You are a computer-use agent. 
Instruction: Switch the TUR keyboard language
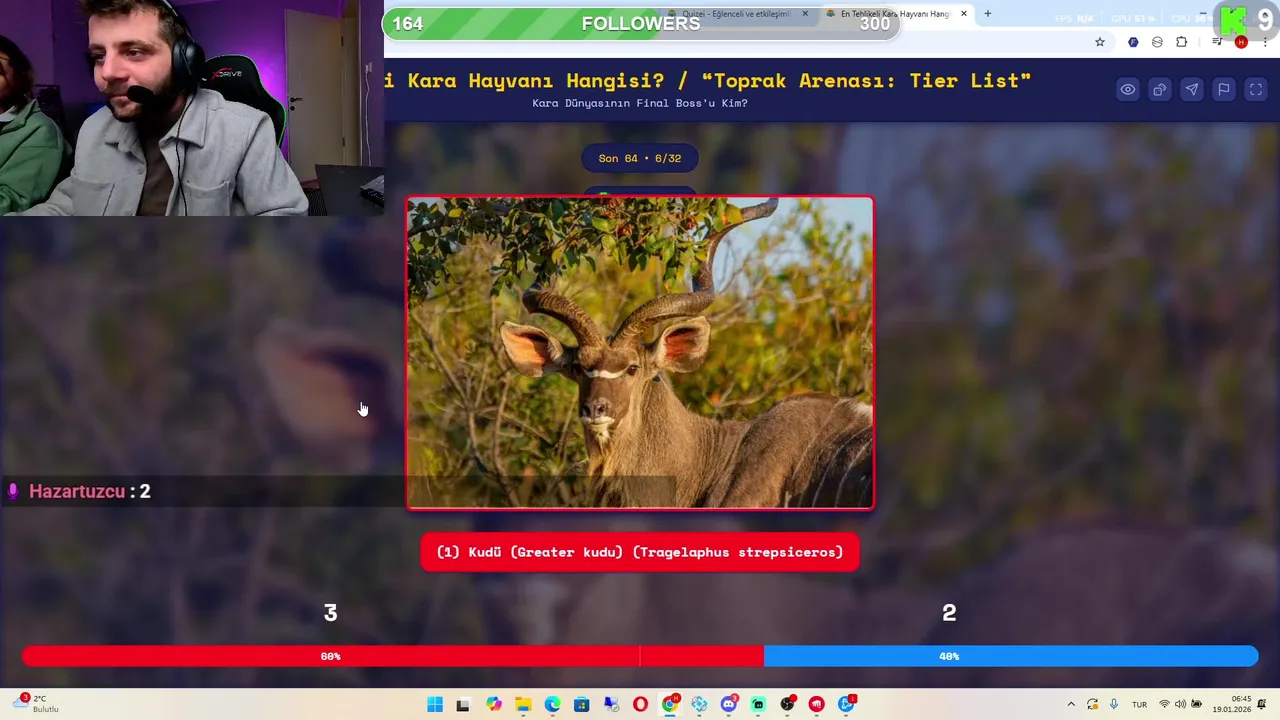pos(1139,705)
